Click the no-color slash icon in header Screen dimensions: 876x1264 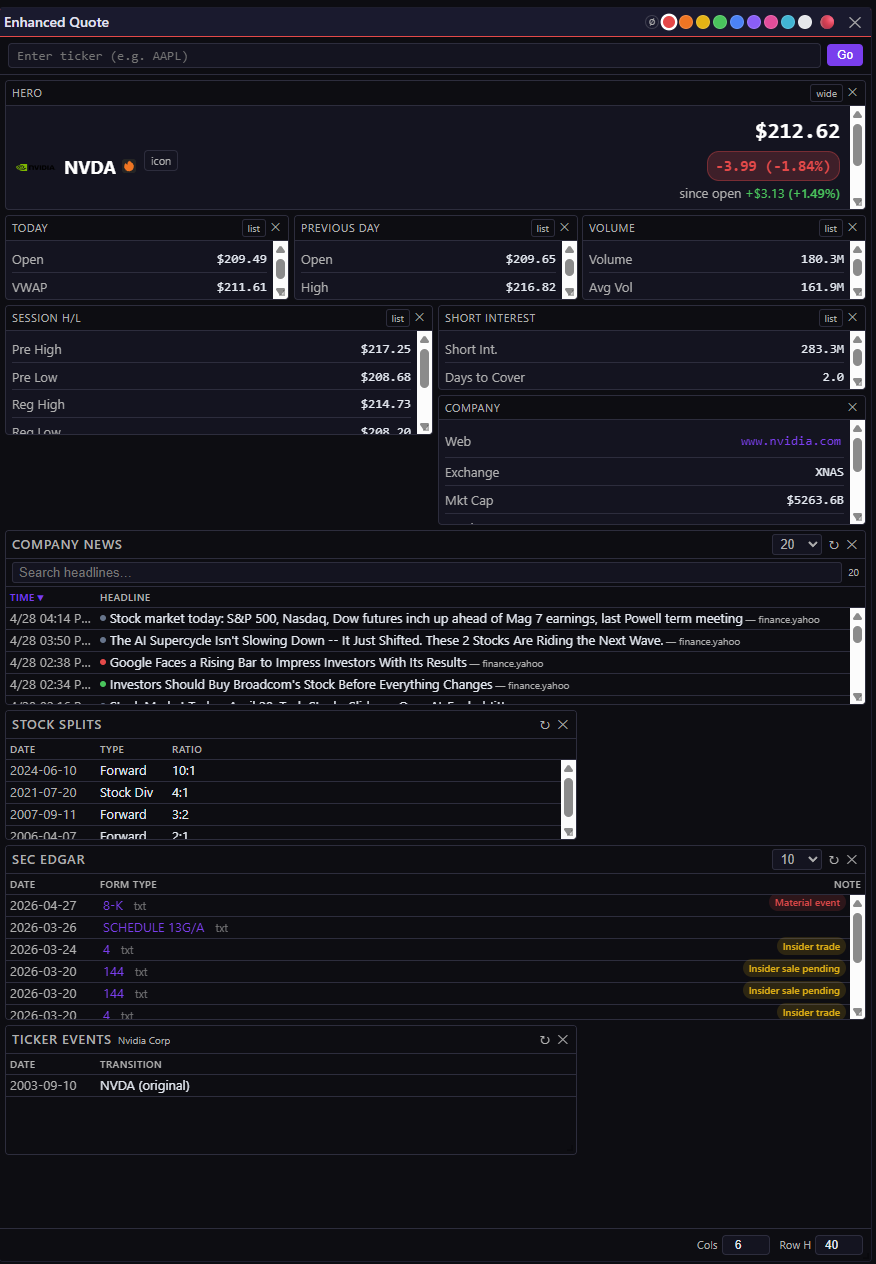click(652, 22)
